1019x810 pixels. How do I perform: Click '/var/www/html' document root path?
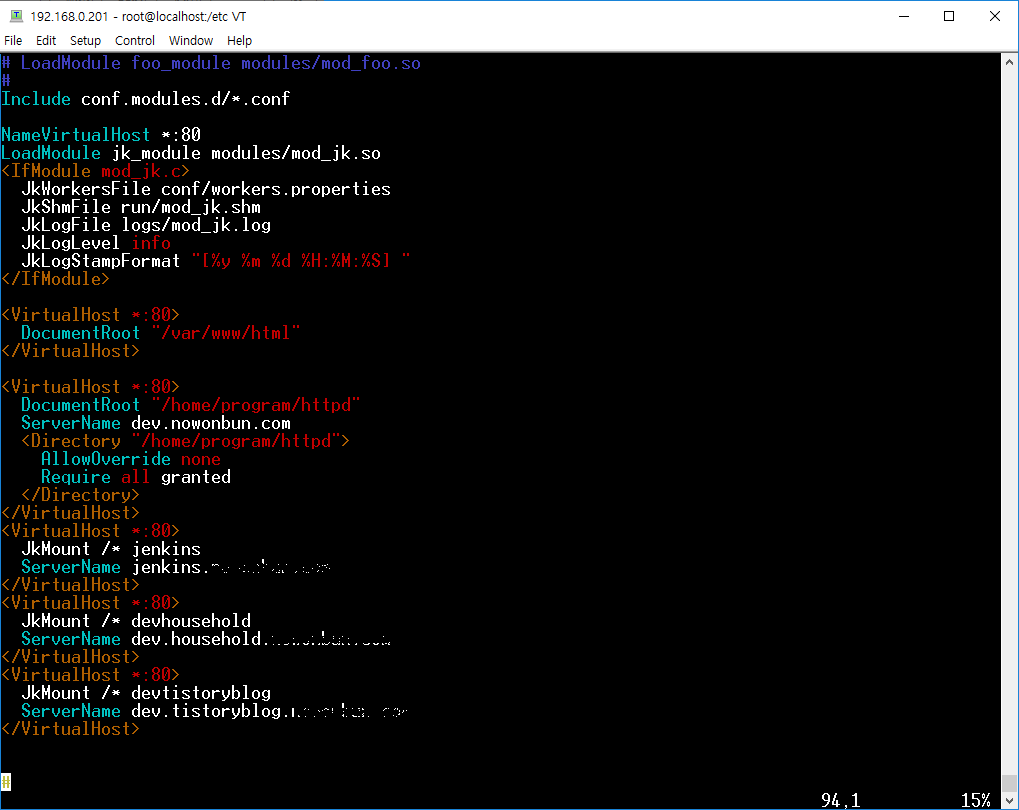pos(226,333)
